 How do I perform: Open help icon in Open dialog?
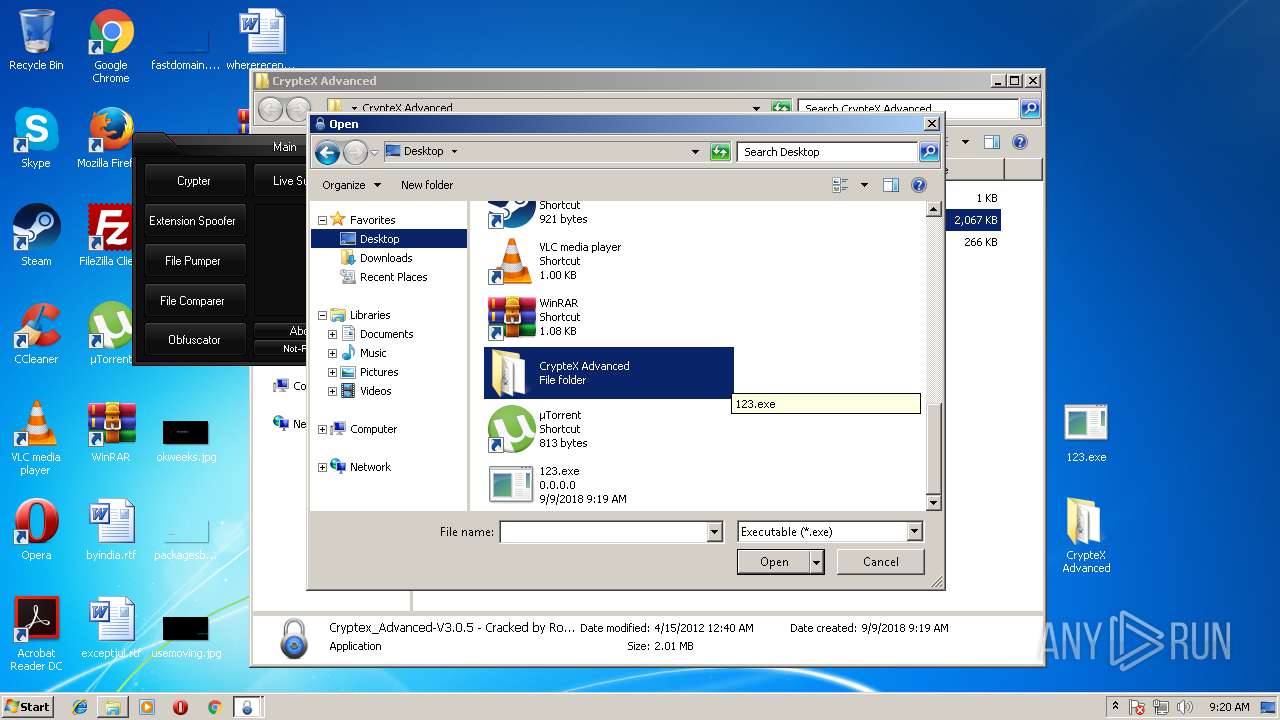[919, 185]
